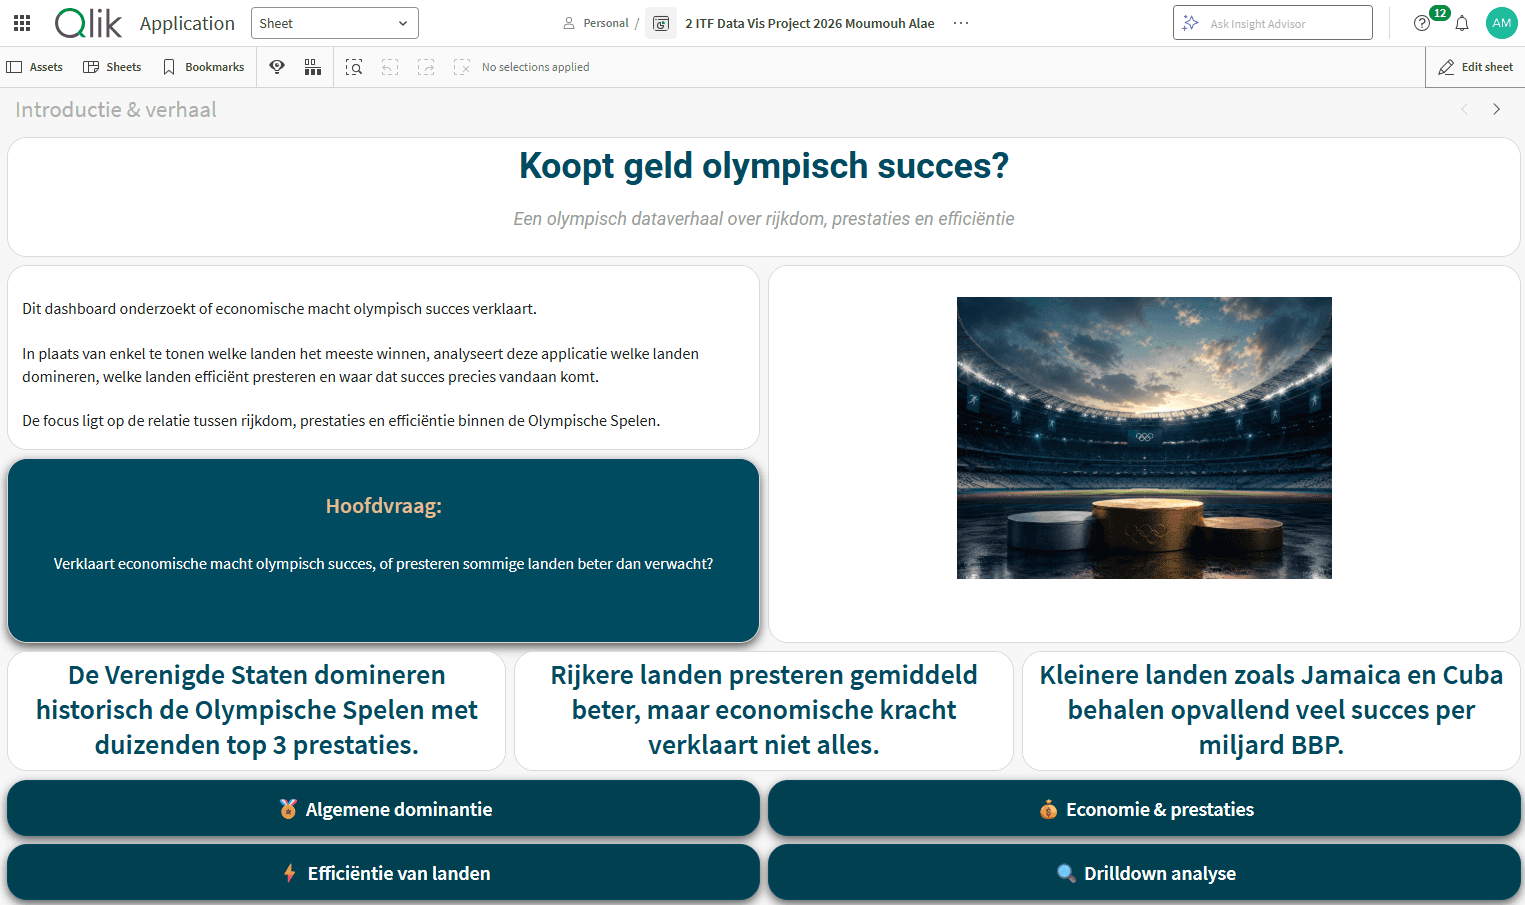Click the Personal space link
Viewport: 1525px width, 905px height.
click(x=596, y=23)
